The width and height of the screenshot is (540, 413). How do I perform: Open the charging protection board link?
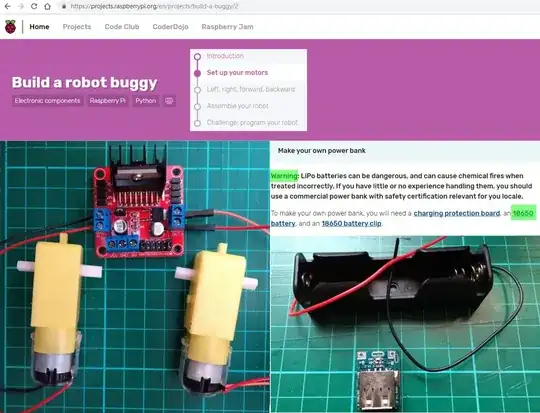tap(457, 213)
